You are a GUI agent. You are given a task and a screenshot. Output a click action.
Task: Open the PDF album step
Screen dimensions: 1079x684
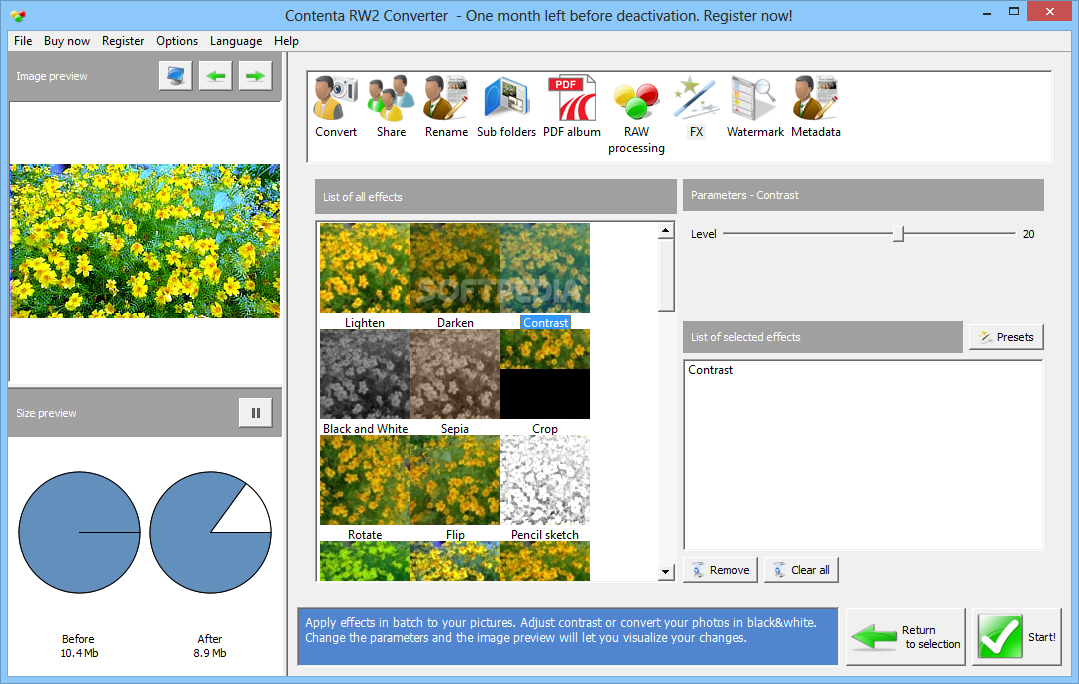(x=572, y=107)
